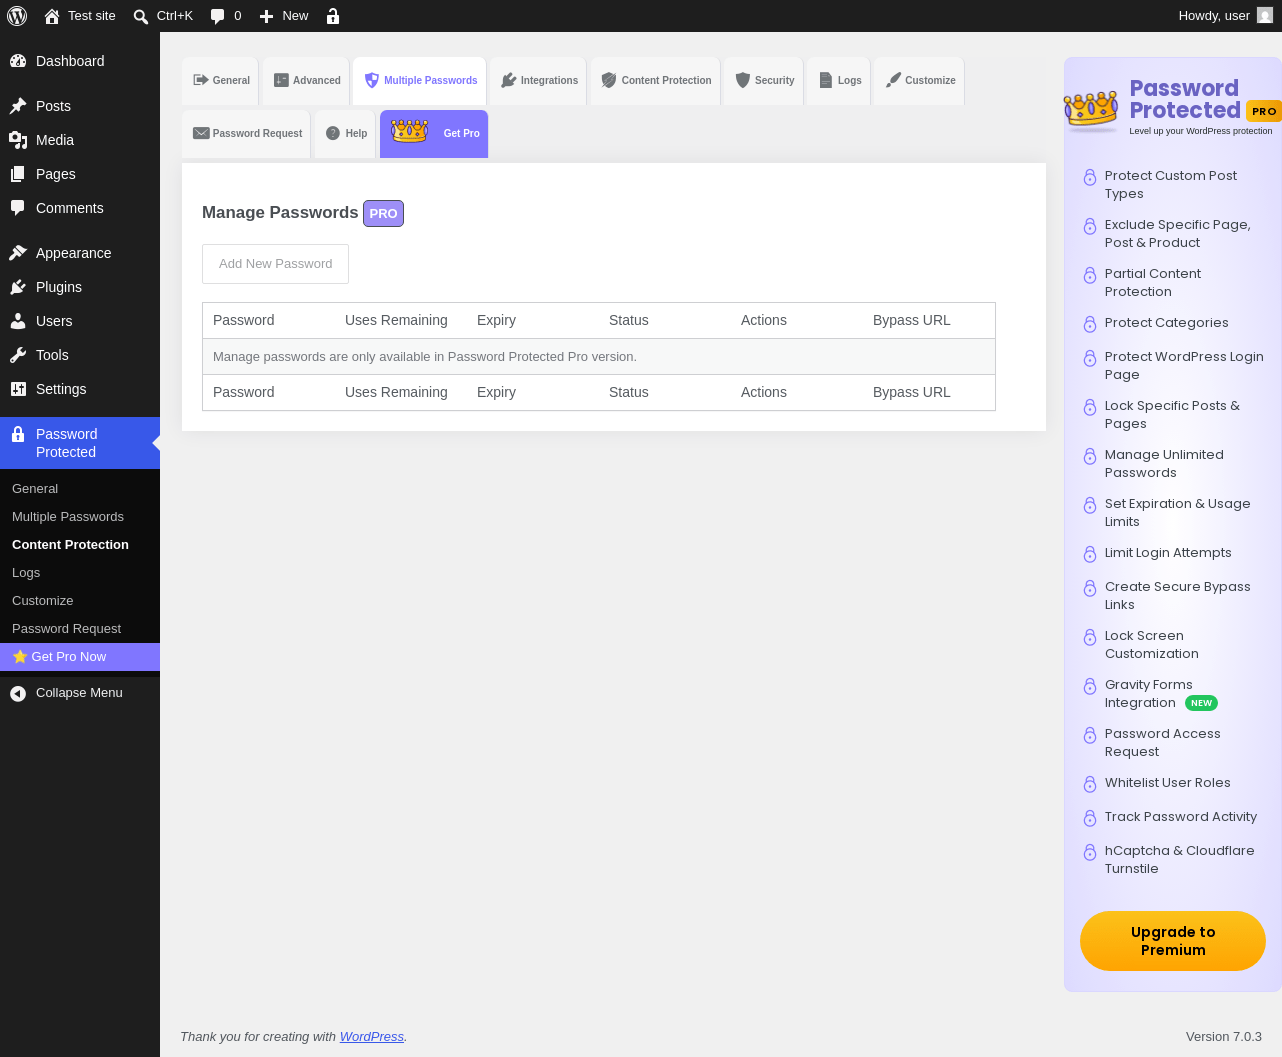Open the Appearance menu
The width and height of the screenshot is (1282, 1057).
80,253
